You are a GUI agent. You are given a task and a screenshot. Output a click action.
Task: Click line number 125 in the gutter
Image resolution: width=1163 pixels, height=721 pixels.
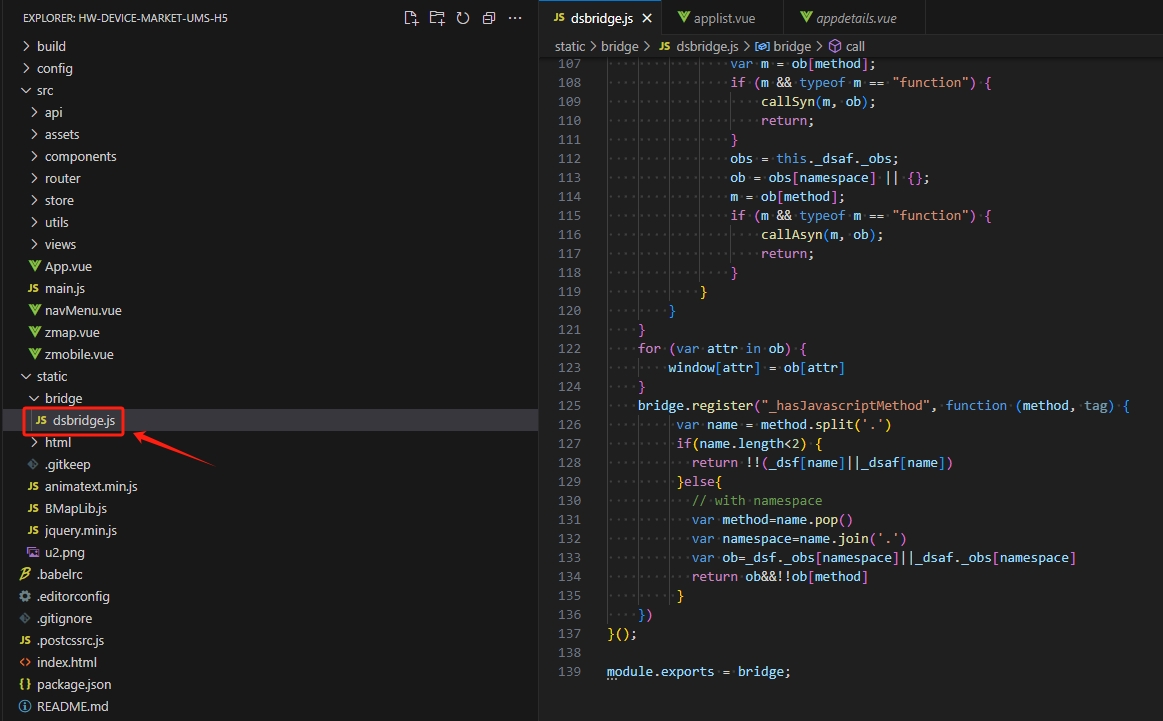coord(569,405)
